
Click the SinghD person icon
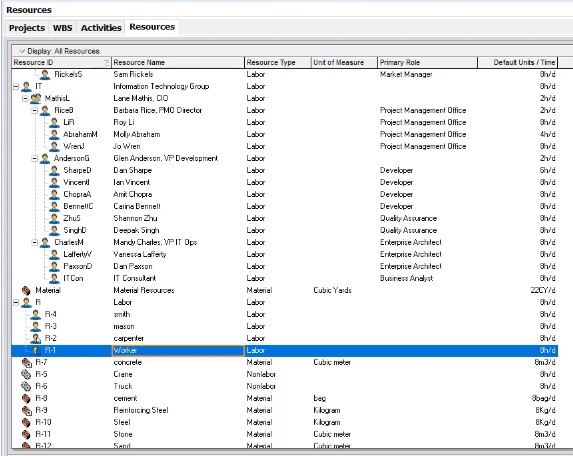point(54,231)
